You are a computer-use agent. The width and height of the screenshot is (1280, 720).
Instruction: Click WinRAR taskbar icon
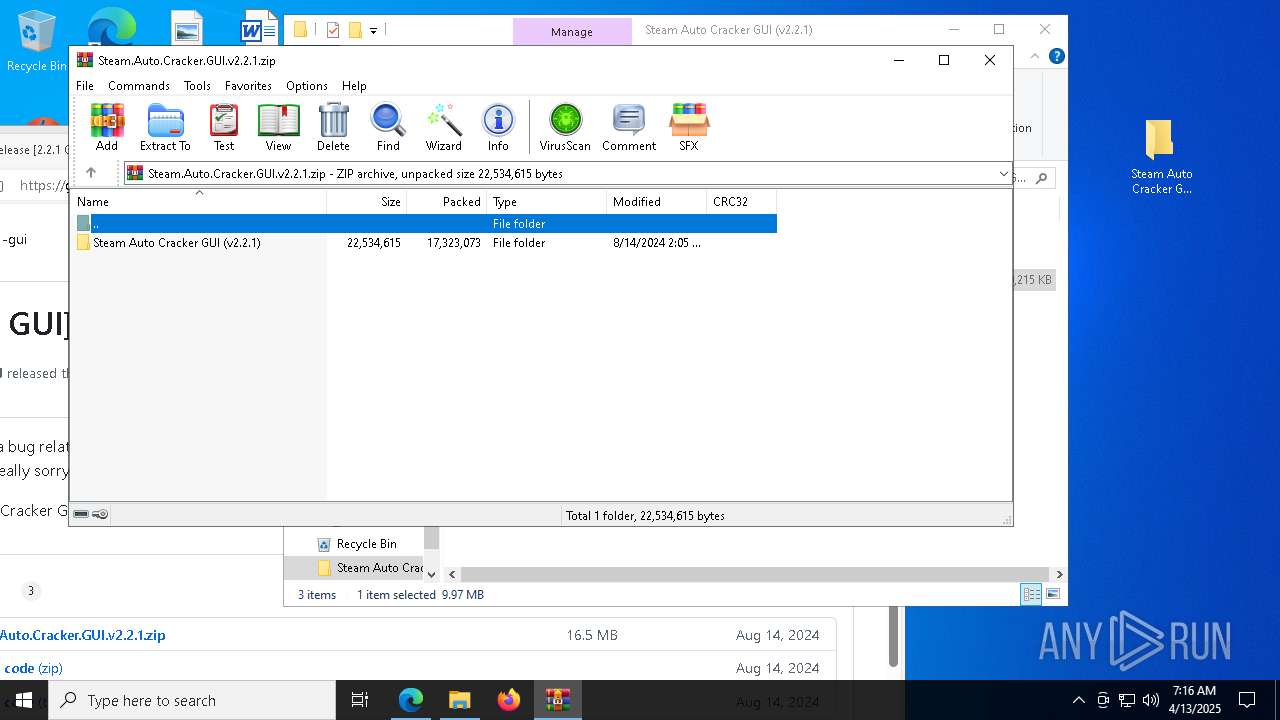(558, 700)
